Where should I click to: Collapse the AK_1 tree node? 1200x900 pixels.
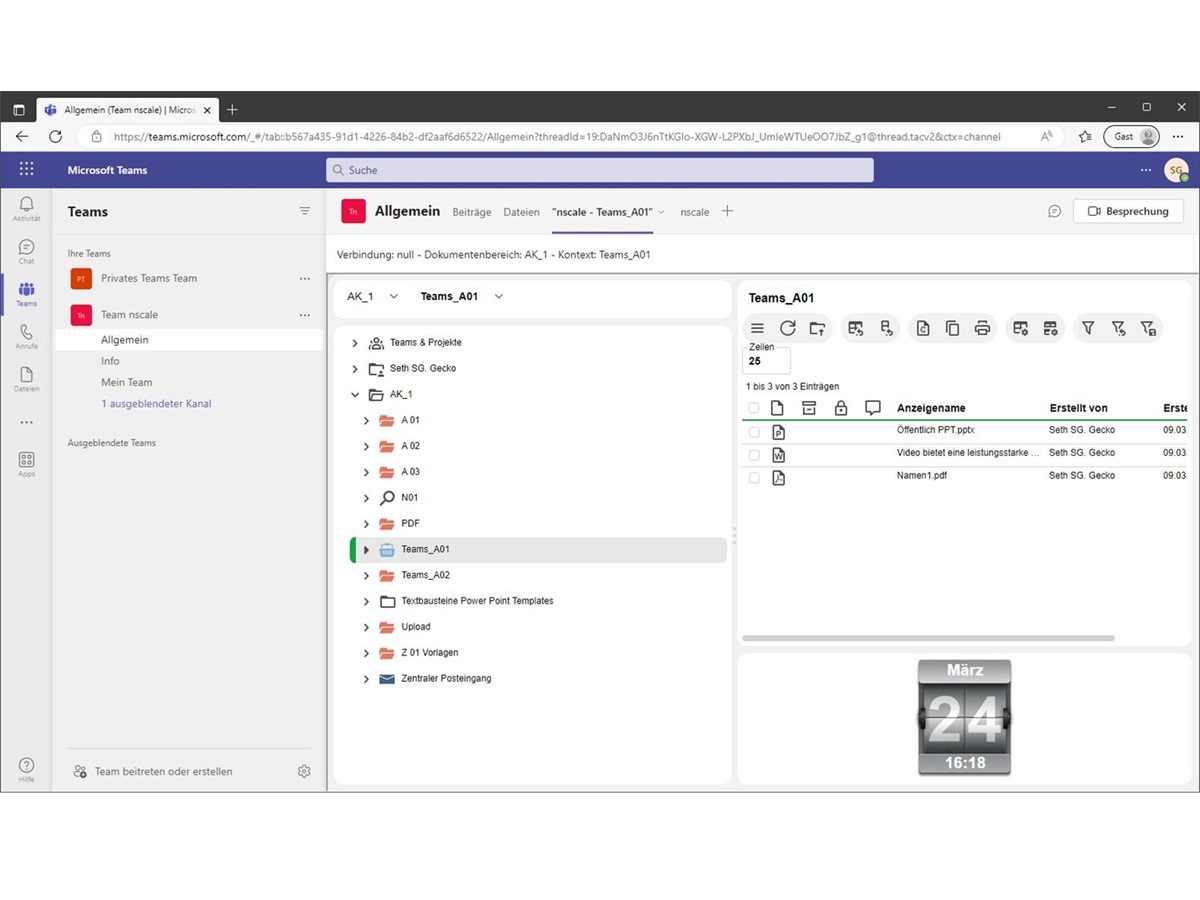[354, 395]
